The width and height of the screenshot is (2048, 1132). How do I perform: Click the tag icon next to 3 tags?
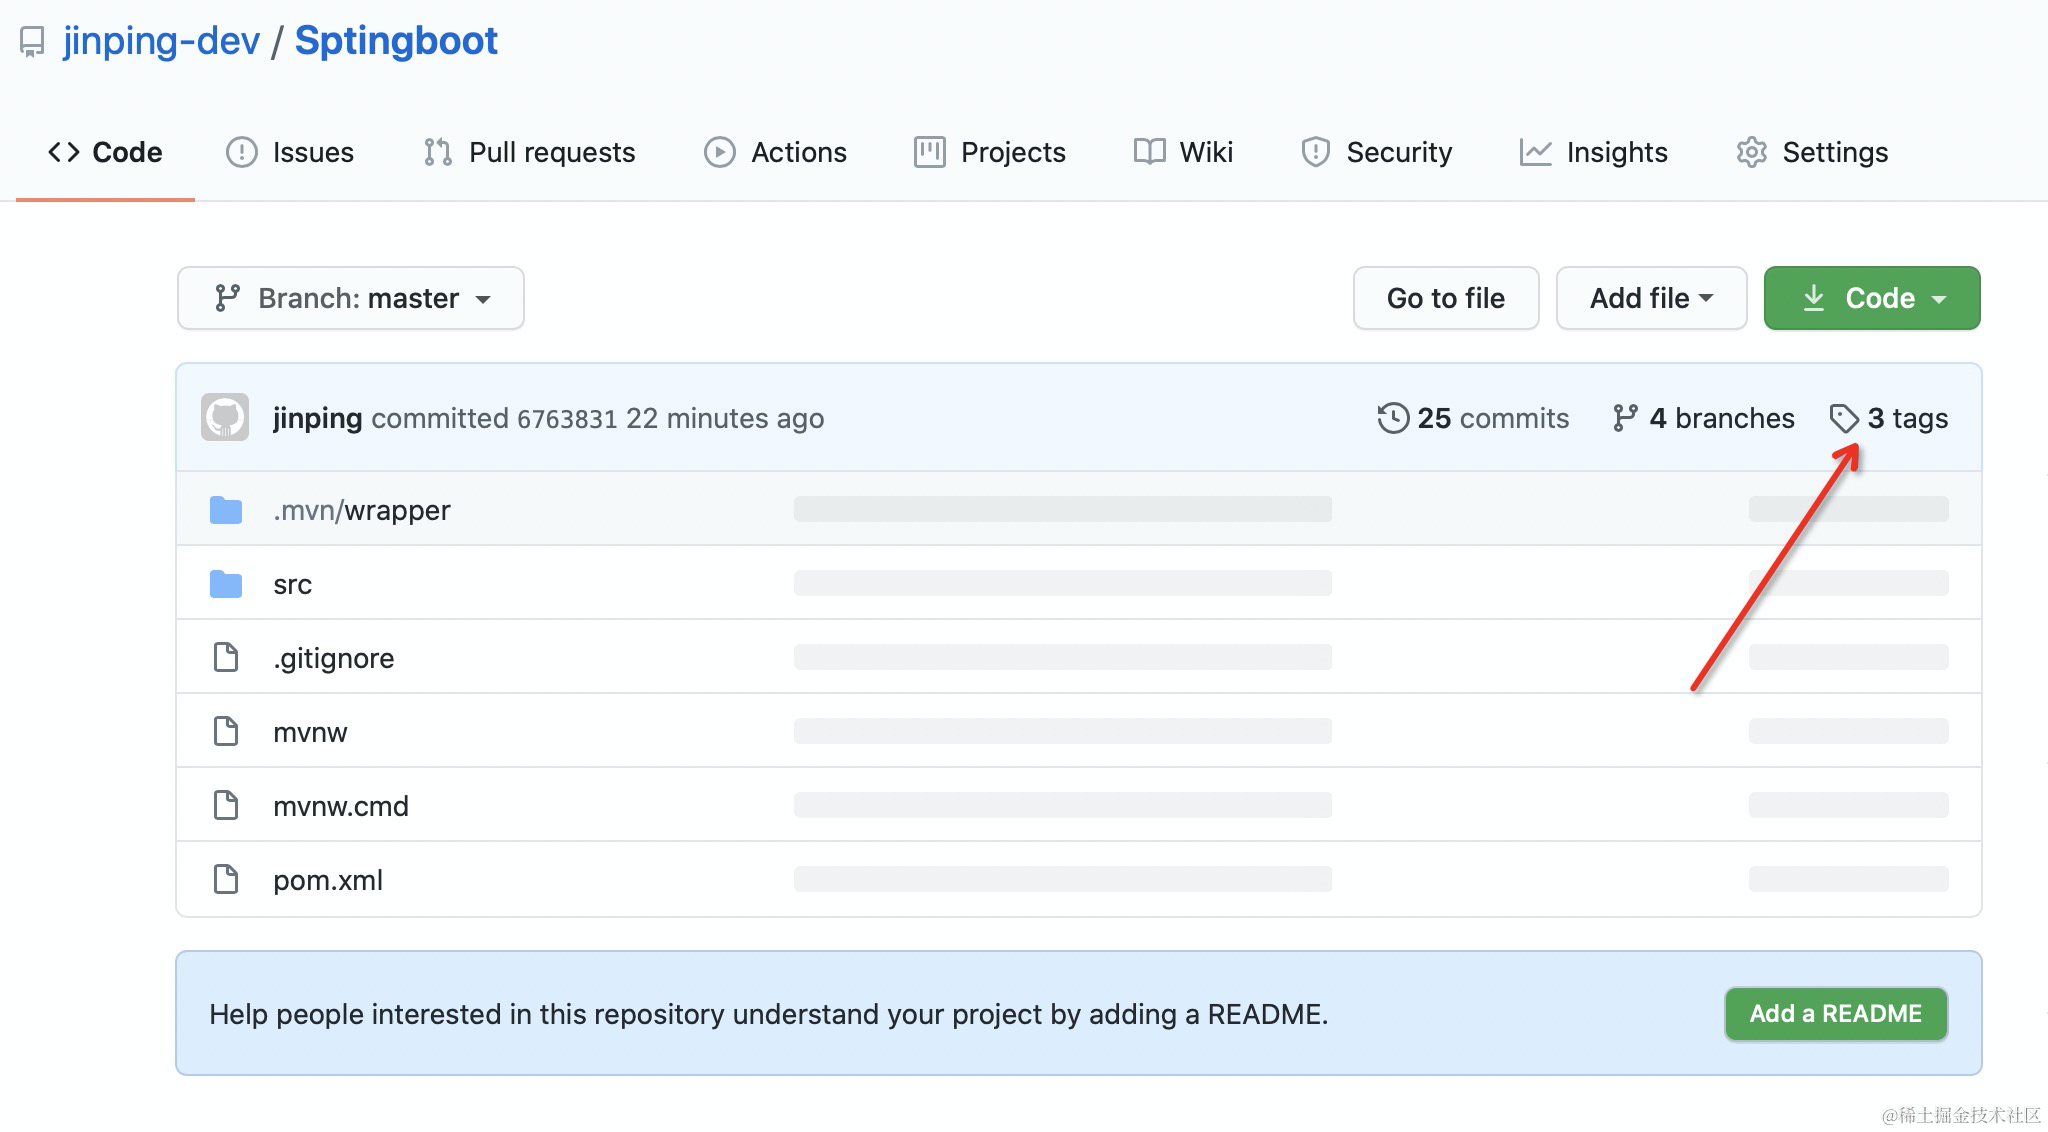pyautogui.click(x=1843, y=418)
